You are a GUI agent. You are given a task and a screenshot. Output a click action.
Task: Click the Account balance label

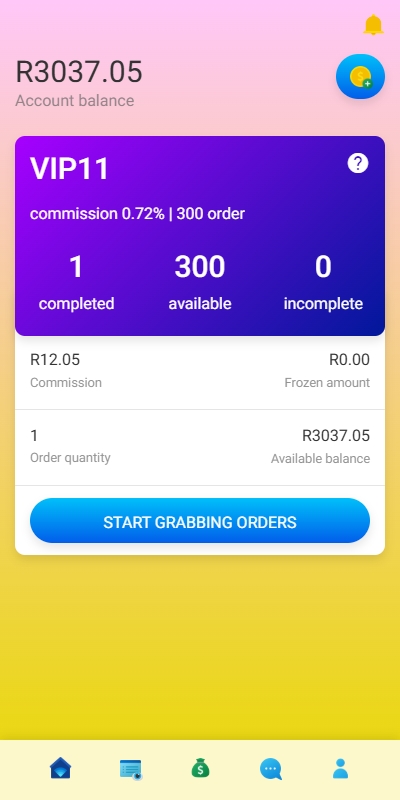(x=74, y=101)
